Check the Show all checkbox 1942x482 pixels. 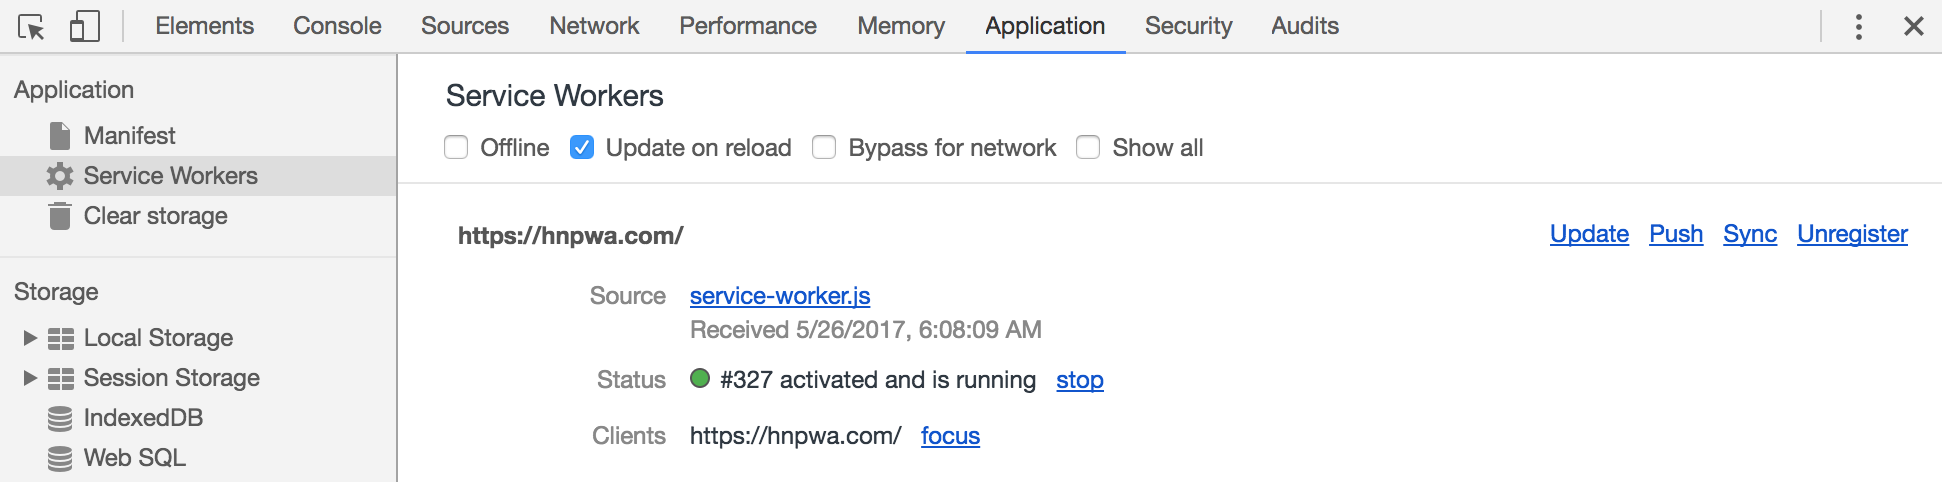[x=1088, y=148]
